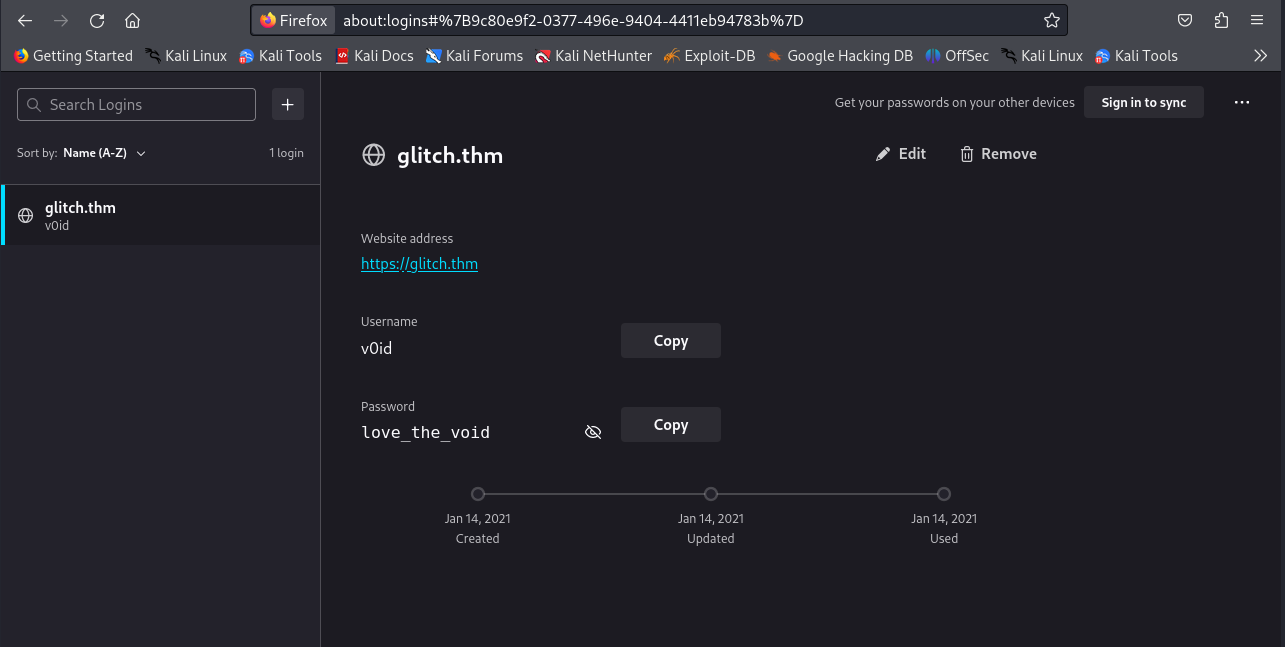This screenshot has height=647, width=1285.
Task: Bookmark this page with the star icon
Action: click(x=1051, y=20)
